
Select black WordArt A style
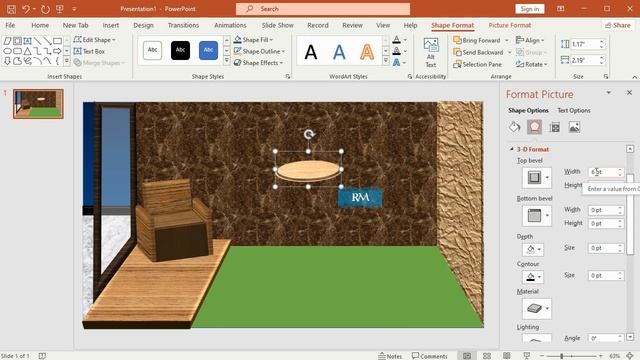[x=311, y=52]
